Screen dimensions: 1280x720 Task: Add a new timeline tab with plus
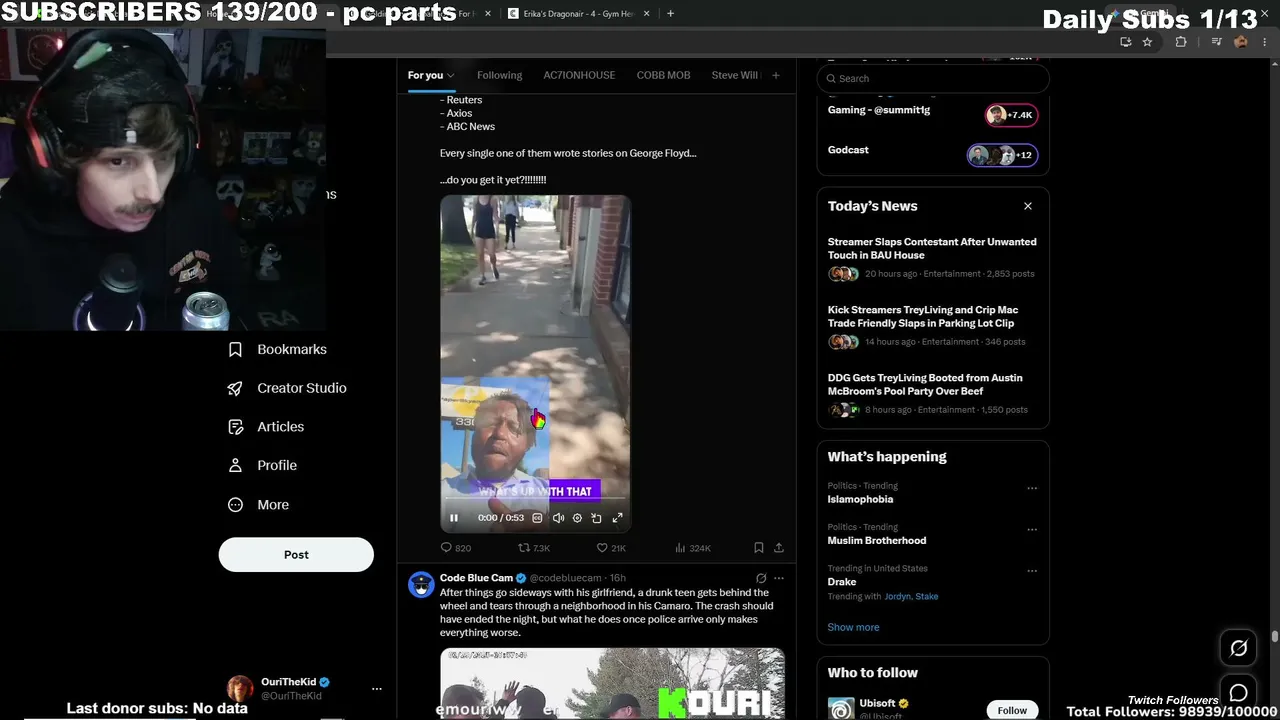click(775, 75)
